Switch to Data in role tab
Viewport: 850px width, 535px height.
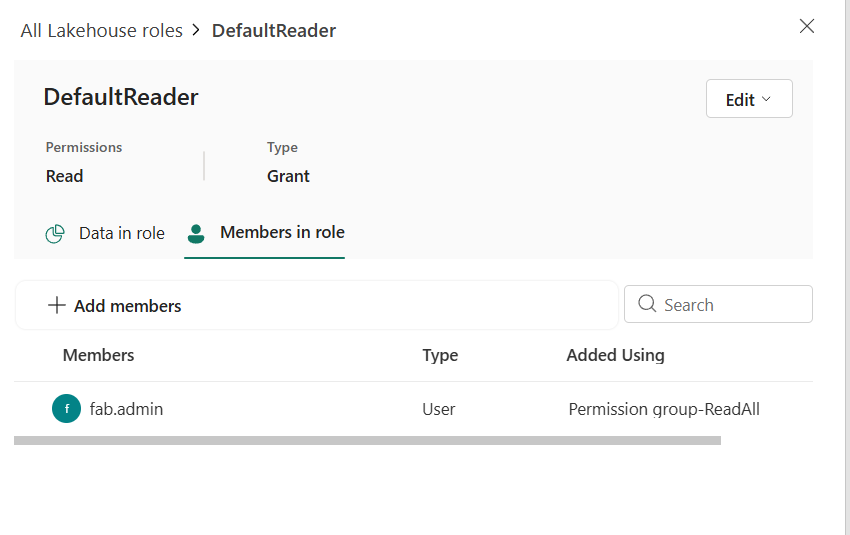pos(105,234)
